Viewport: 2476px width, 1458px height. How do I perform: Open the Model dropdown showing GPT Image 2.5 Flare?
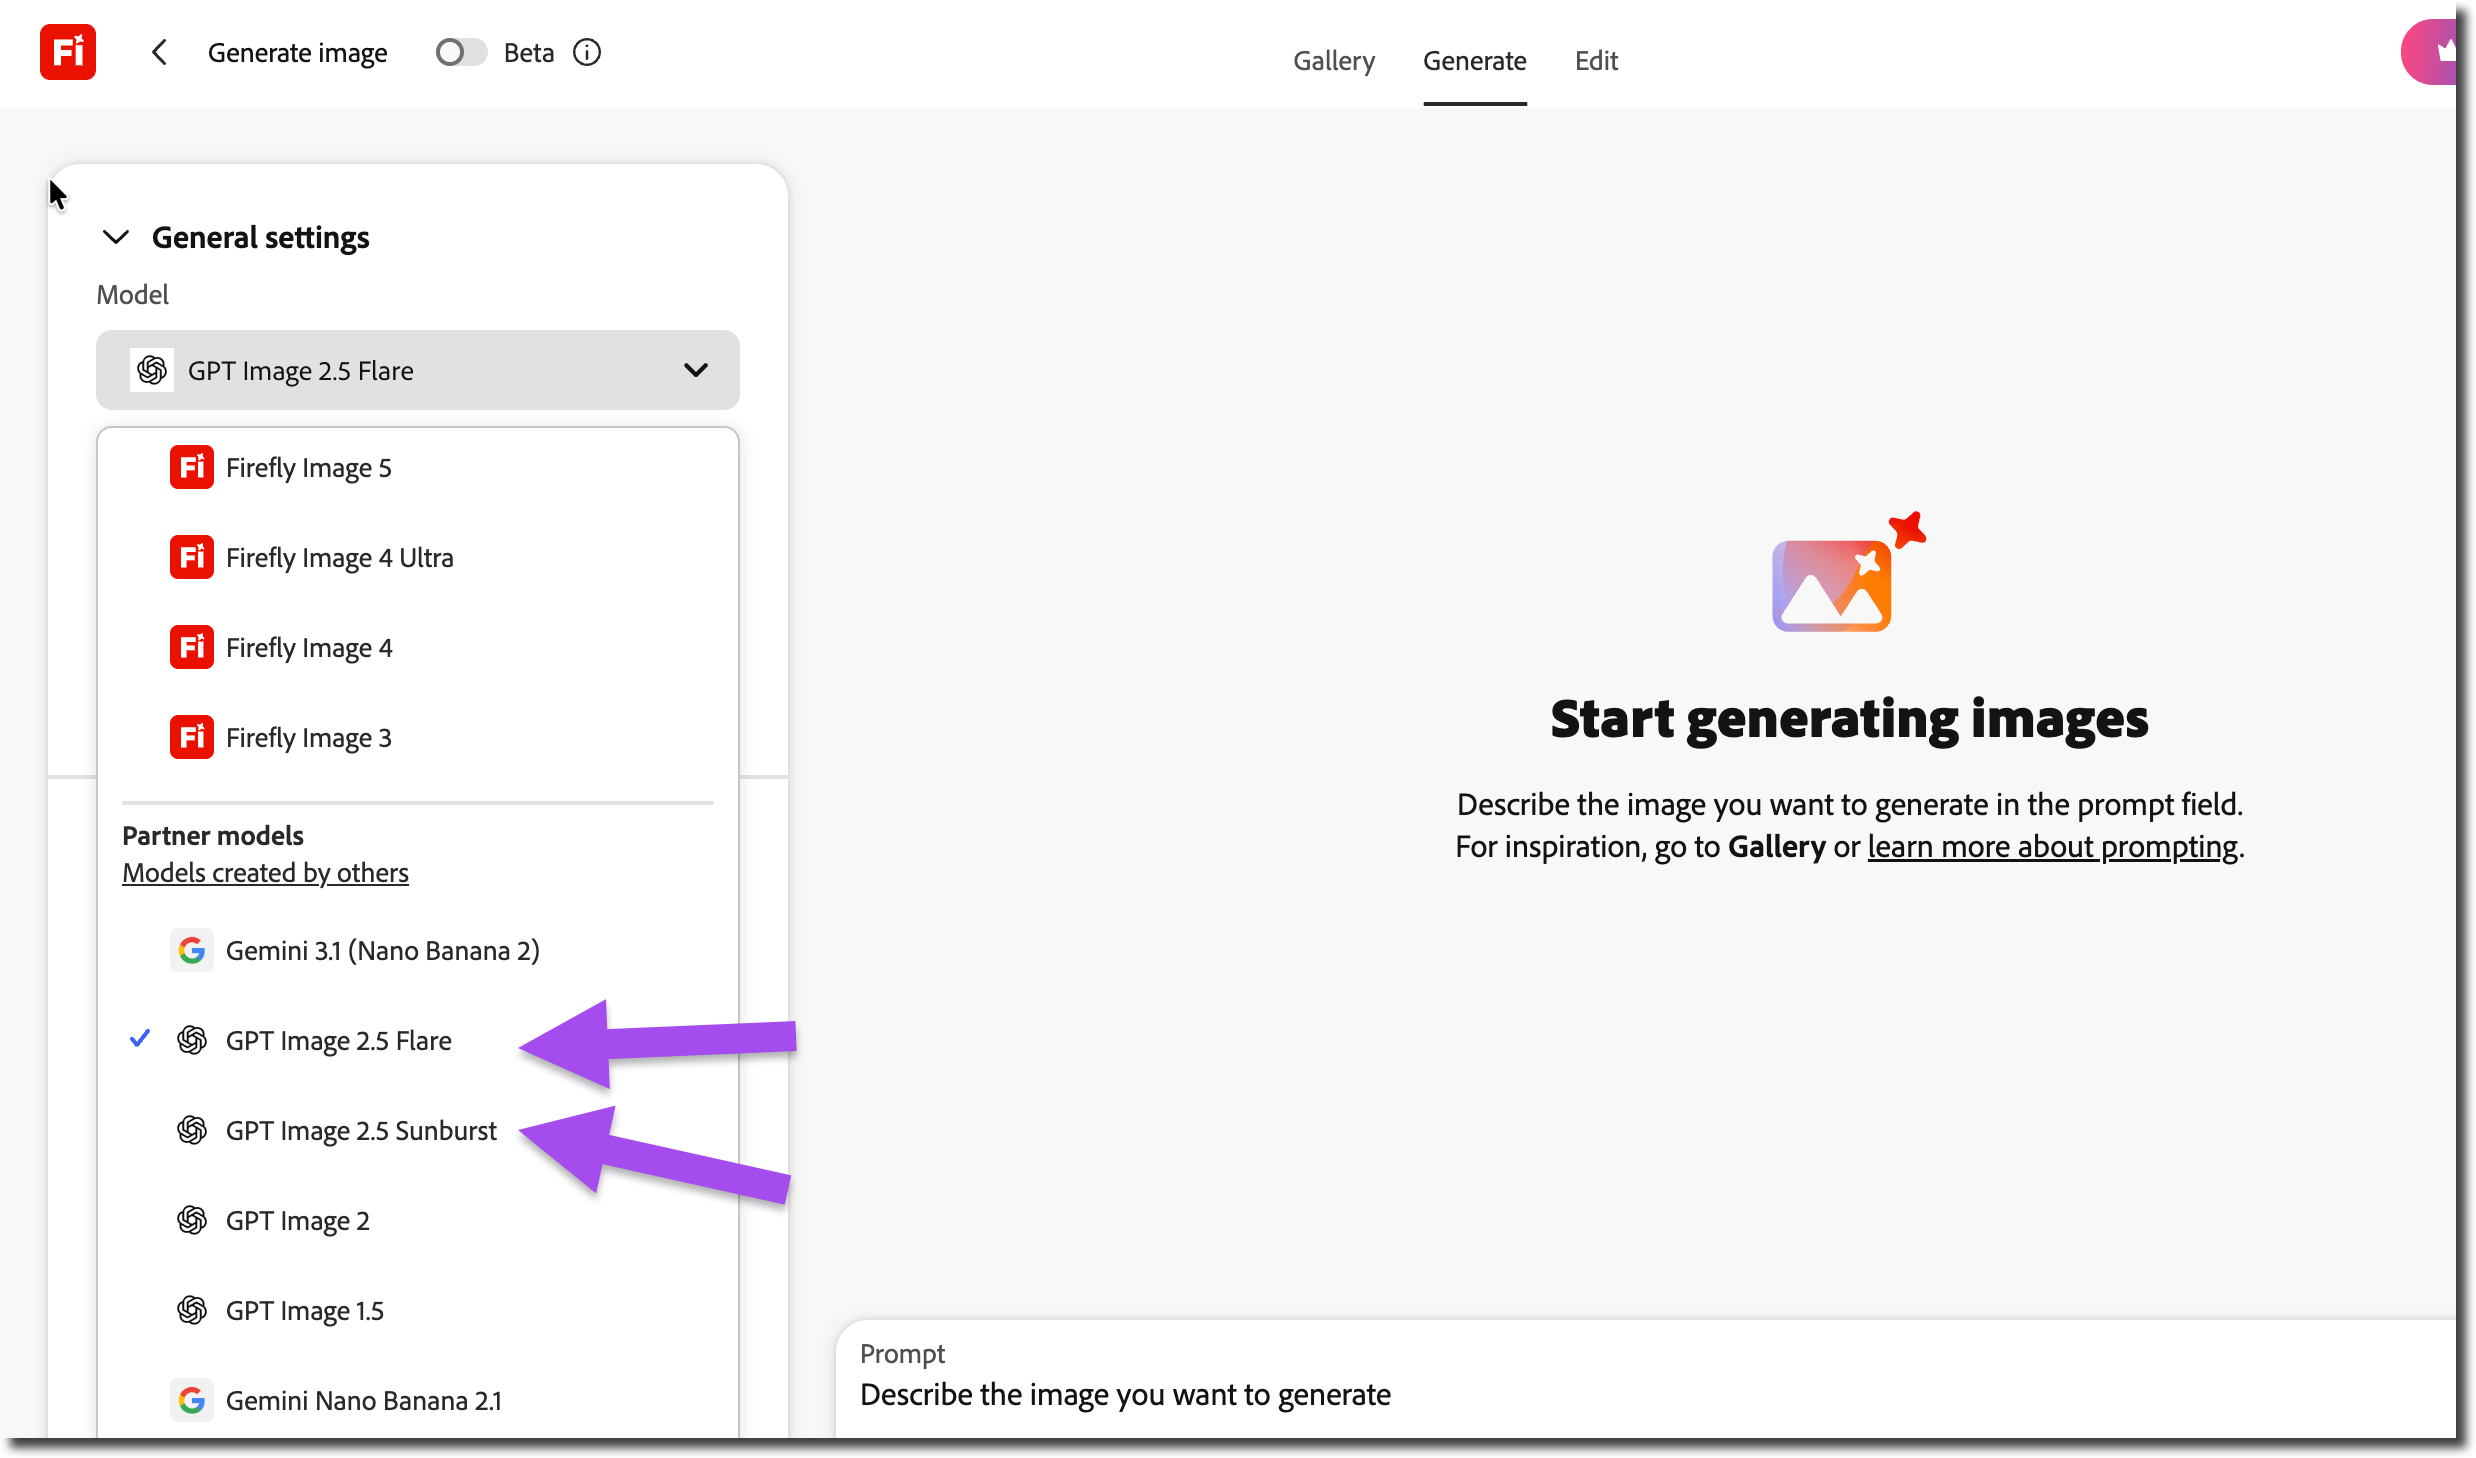(x=418, y=370)
